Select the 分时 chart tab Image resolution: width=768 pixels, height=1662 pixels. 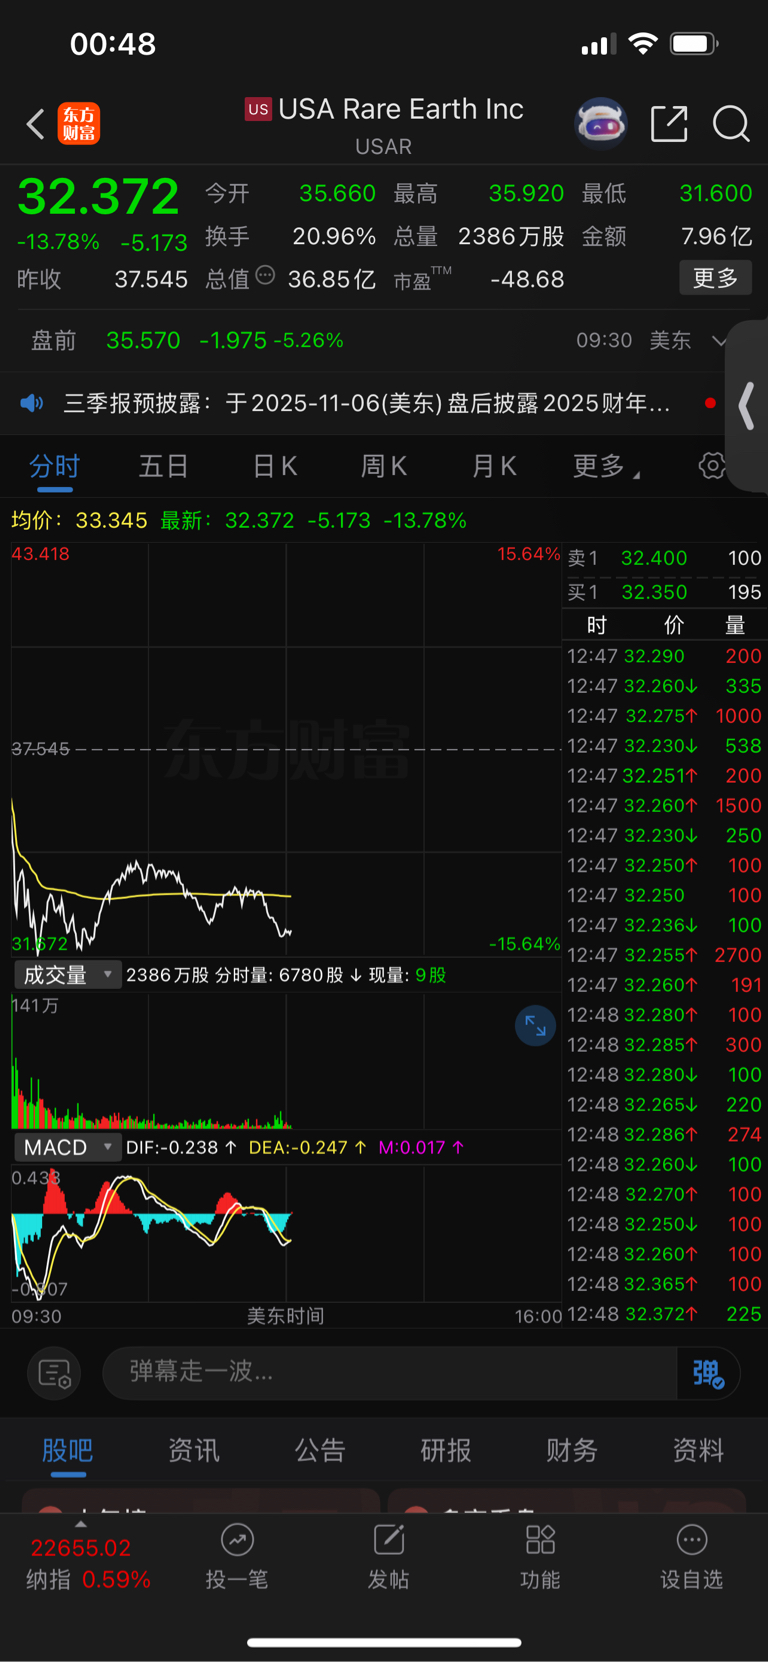pyautogui.click(x=54, y=466)
